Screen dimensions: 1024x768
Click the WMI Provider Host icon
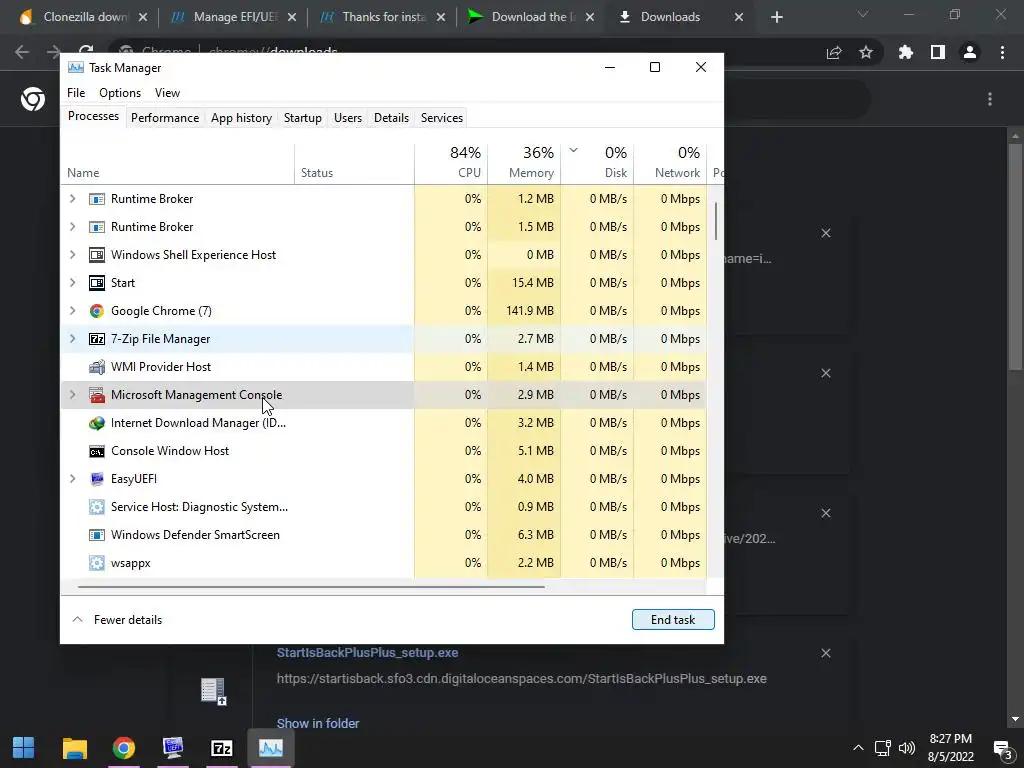(97, 367)
